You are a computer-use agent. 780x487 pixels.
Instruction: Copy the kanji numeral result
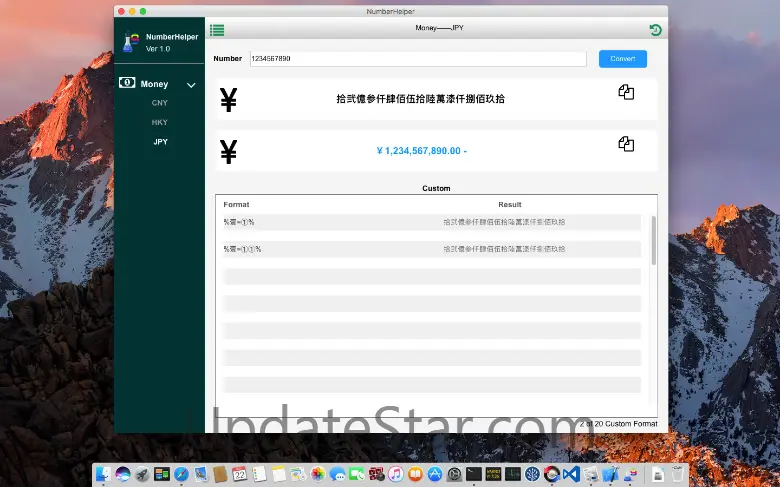626,92
